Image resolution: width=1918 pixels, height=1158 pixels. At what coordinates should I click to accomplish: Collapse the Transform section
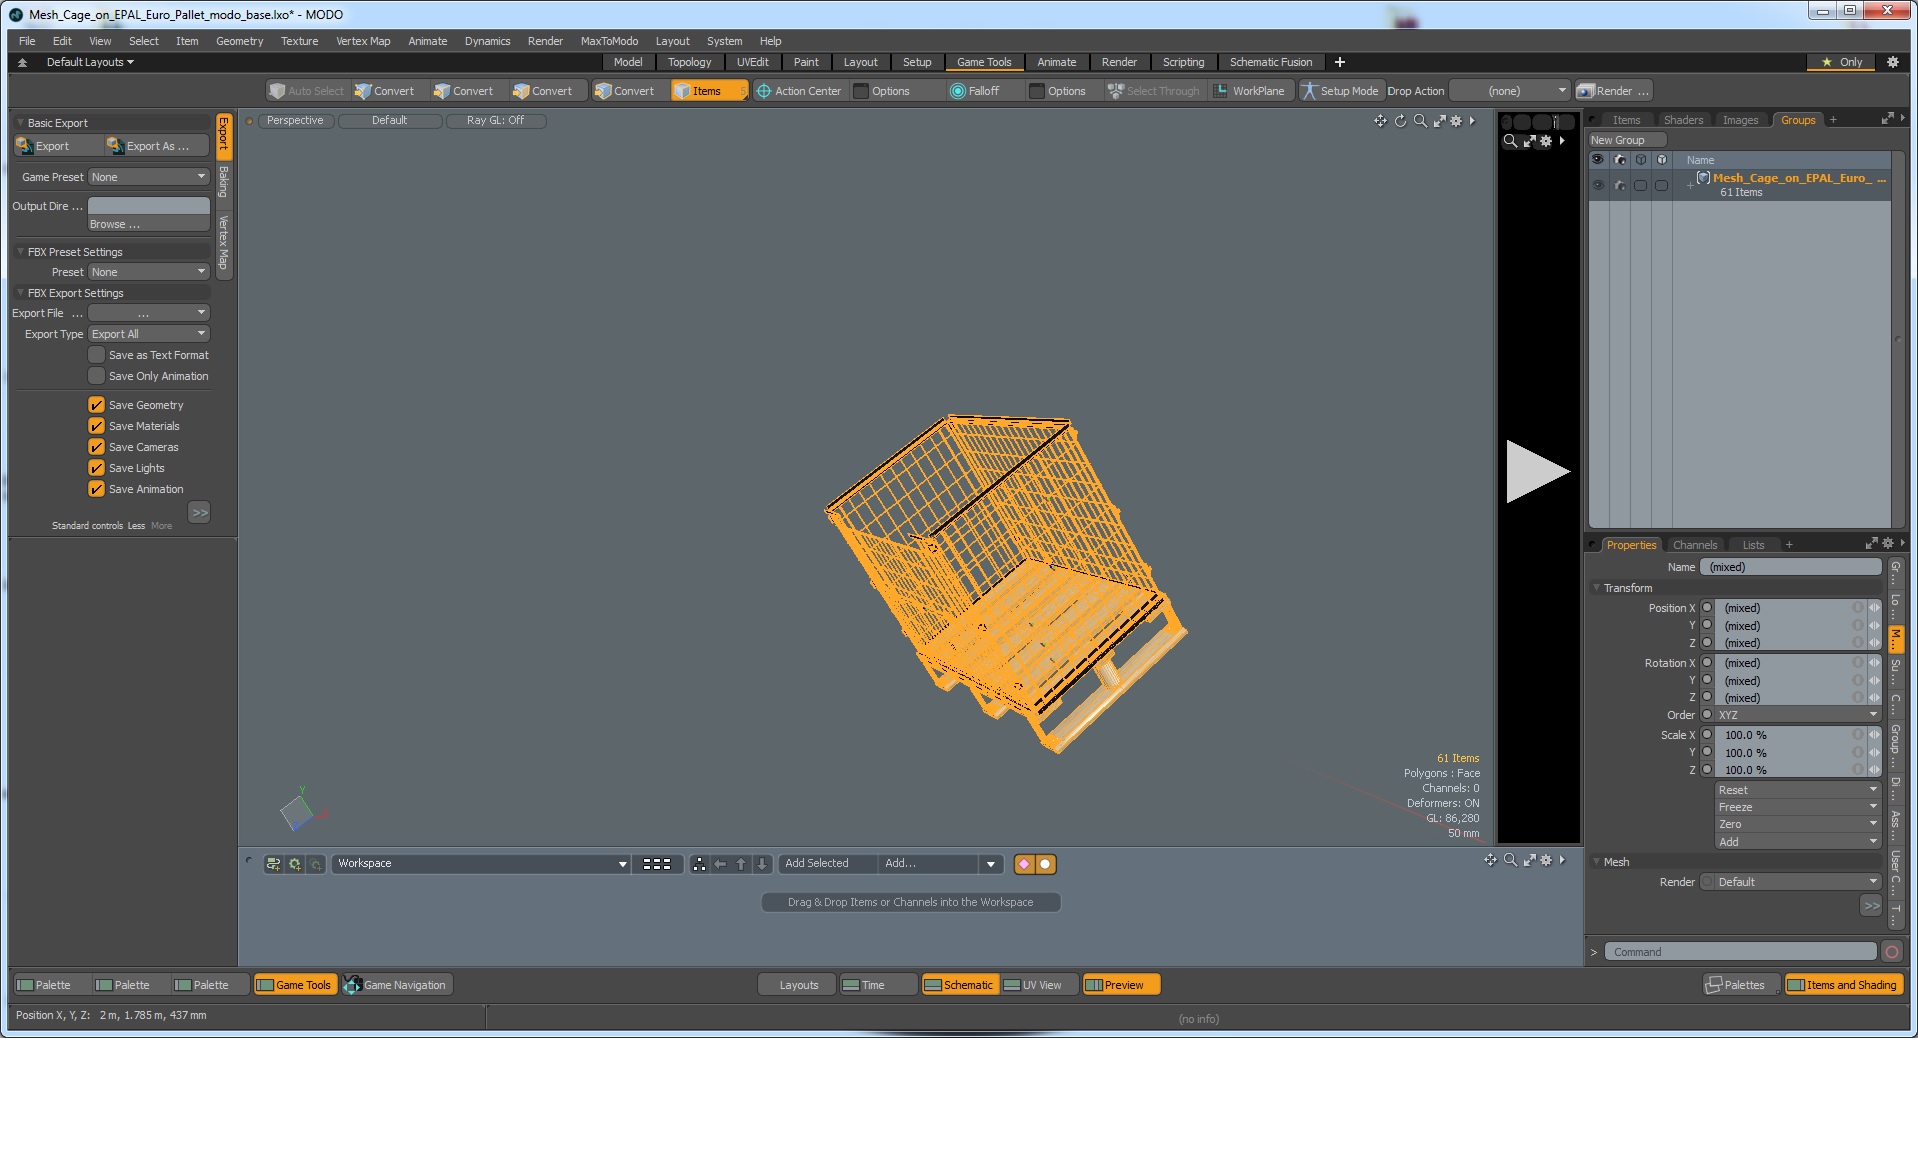pos(1597,588)
